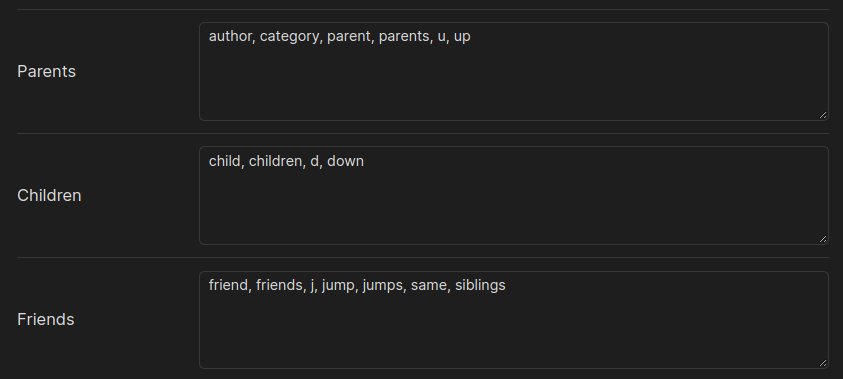Click the Parents setting label
843x379 pixels.
pyautogui.click(x=46, y=71)
